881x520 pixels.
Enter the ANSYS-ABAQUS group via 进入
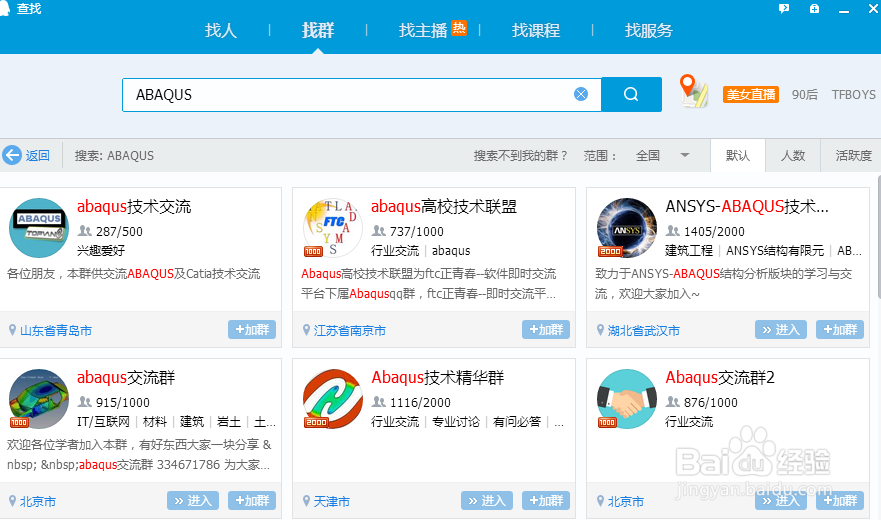(781, 329)
